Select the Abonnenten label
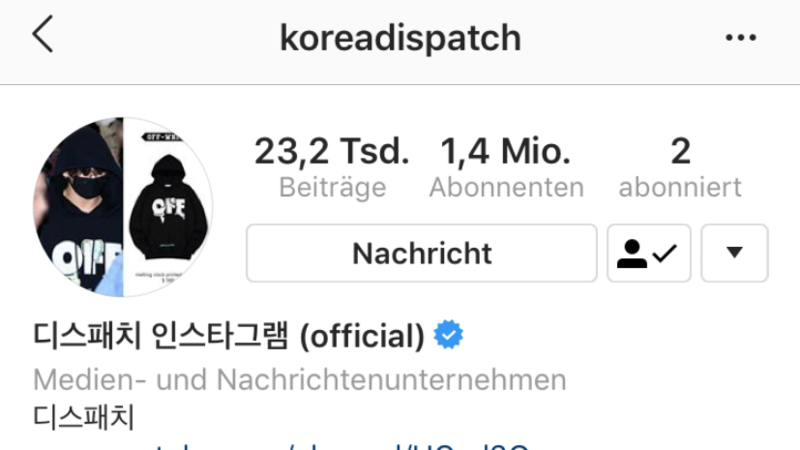The width and height of the screenshot is (800, 450). click(x=506, y=187)
